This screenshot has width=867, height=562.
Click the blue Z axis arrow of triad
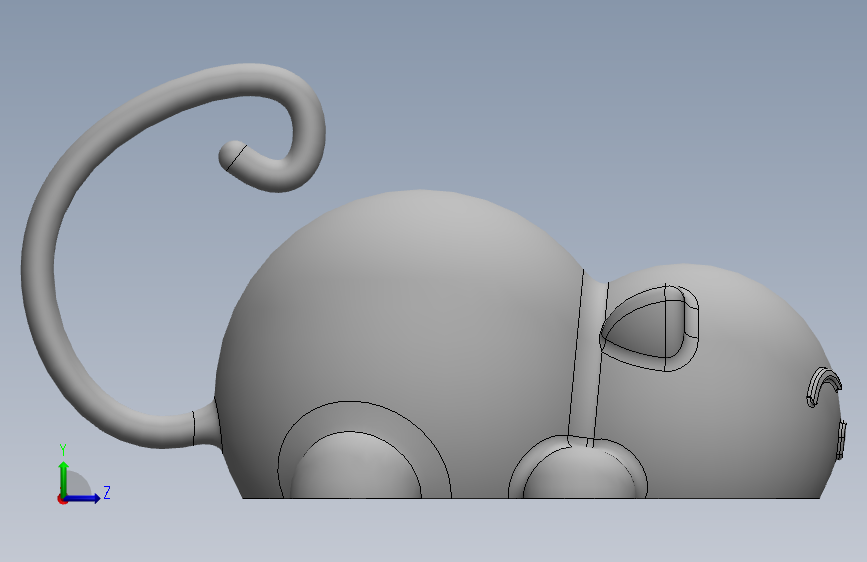click(x=83, y=498)
